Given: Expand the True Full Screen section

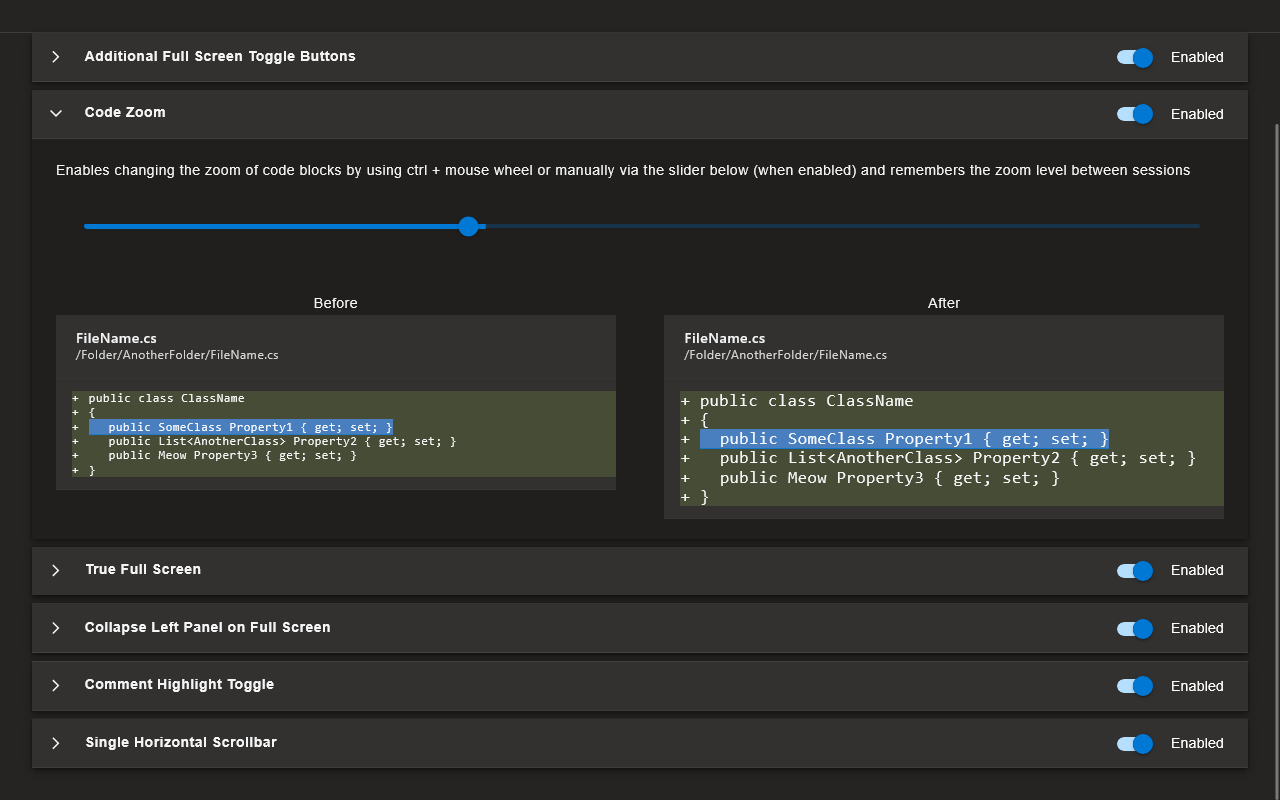Looking at the screenshot, I should click(x=56, y=570).
